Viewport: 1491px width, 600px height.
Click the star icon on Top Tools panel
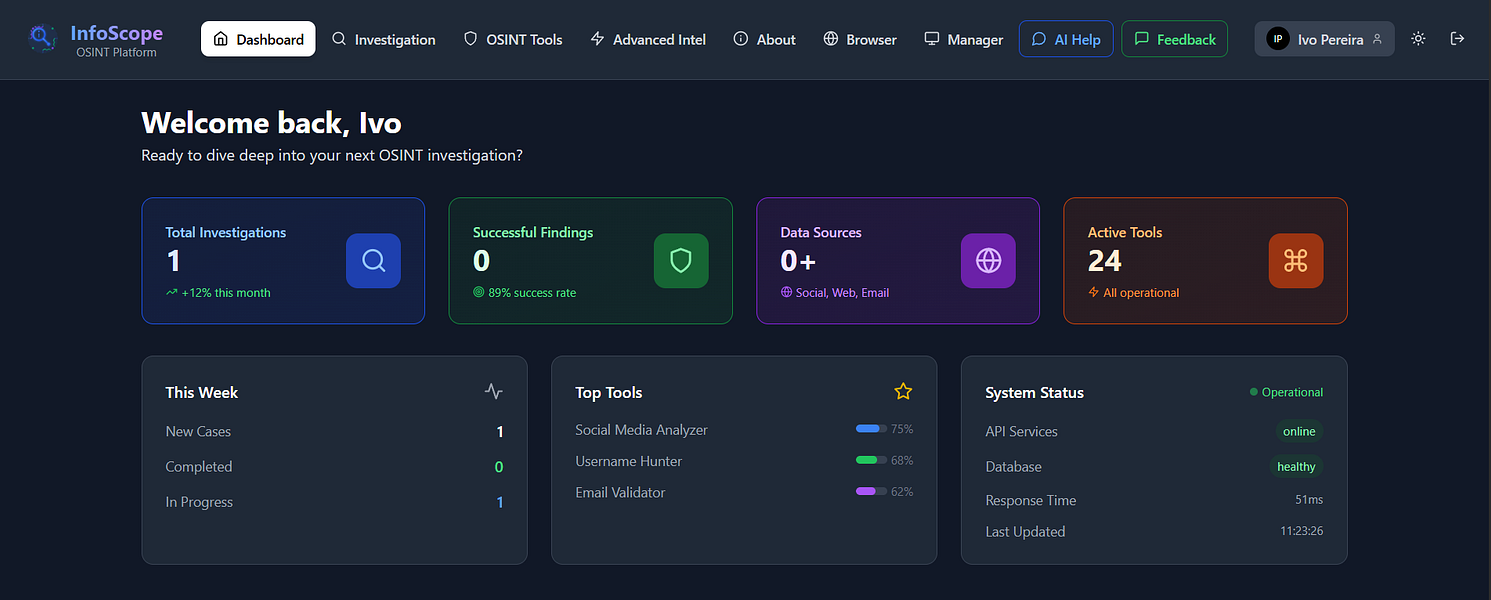[x=903, y=391]
